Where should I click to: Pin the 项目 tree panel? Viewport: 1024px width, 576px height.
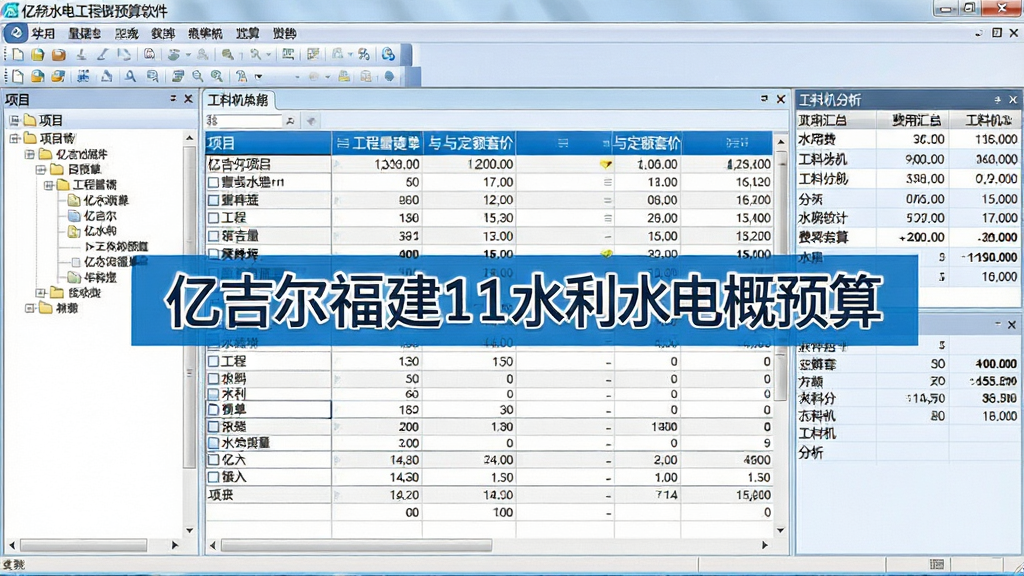[173, 99]
